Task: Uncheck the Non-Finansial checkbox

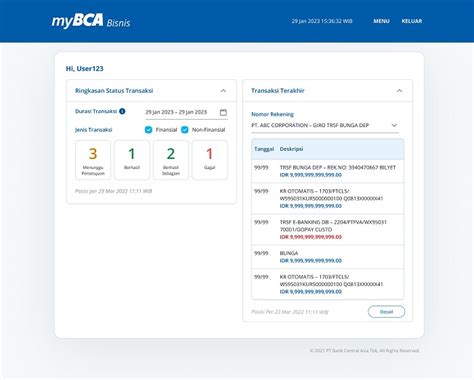Action: coord(185,130)
